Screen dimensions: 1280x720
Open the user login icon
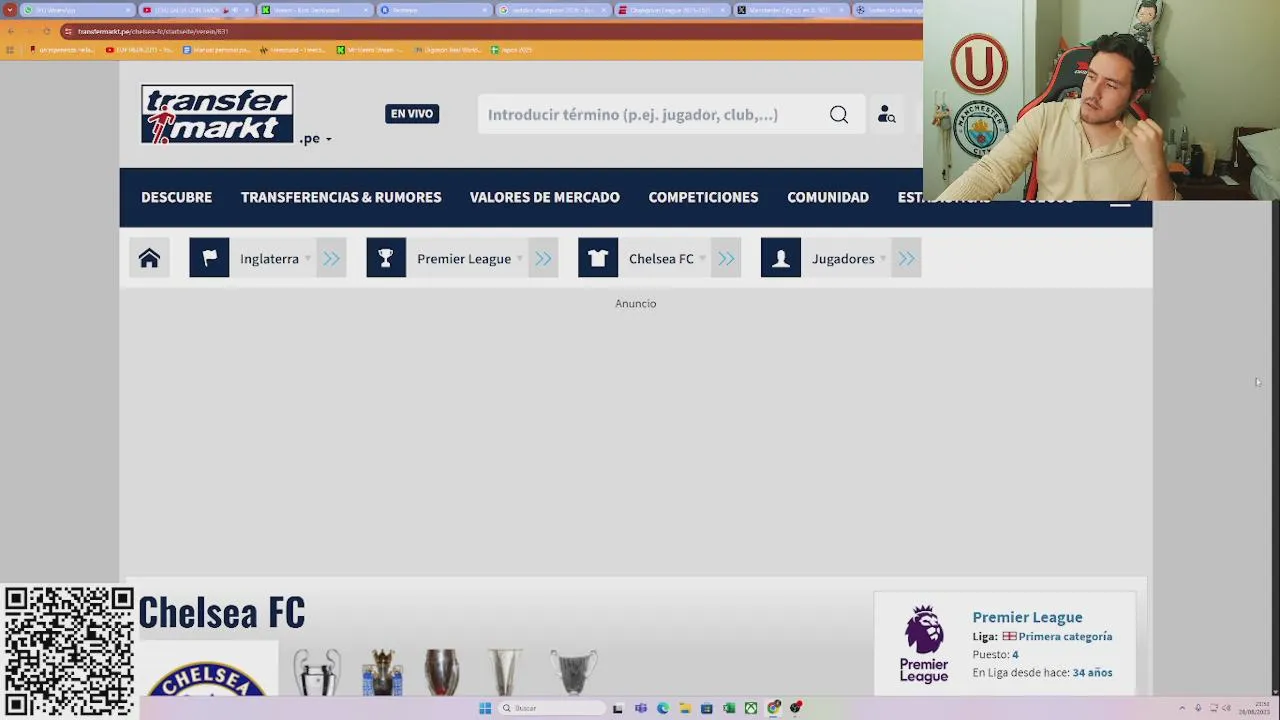[x=886, y=115]
